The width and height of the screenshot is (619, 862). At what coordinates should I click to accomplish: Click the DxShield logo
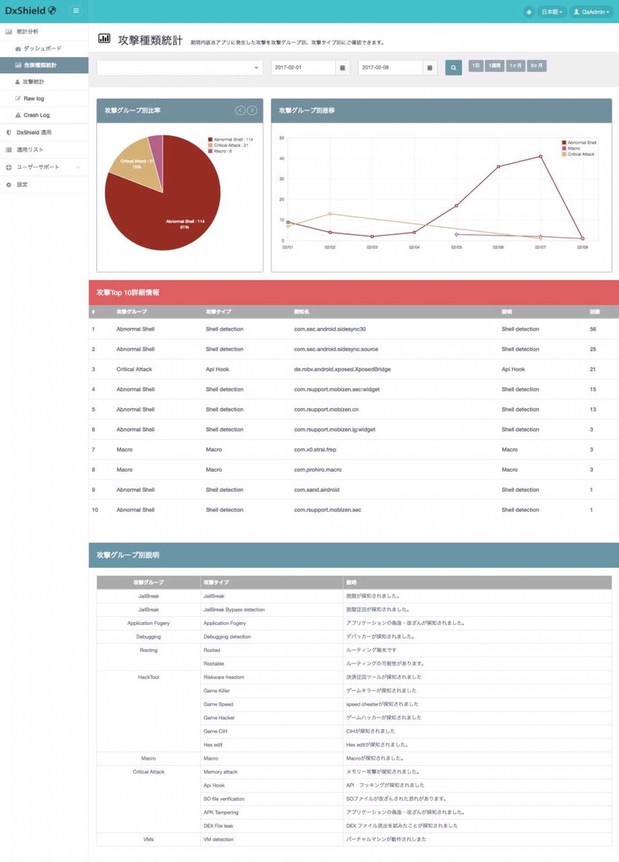pyautogui.click(x=30, y=11)
